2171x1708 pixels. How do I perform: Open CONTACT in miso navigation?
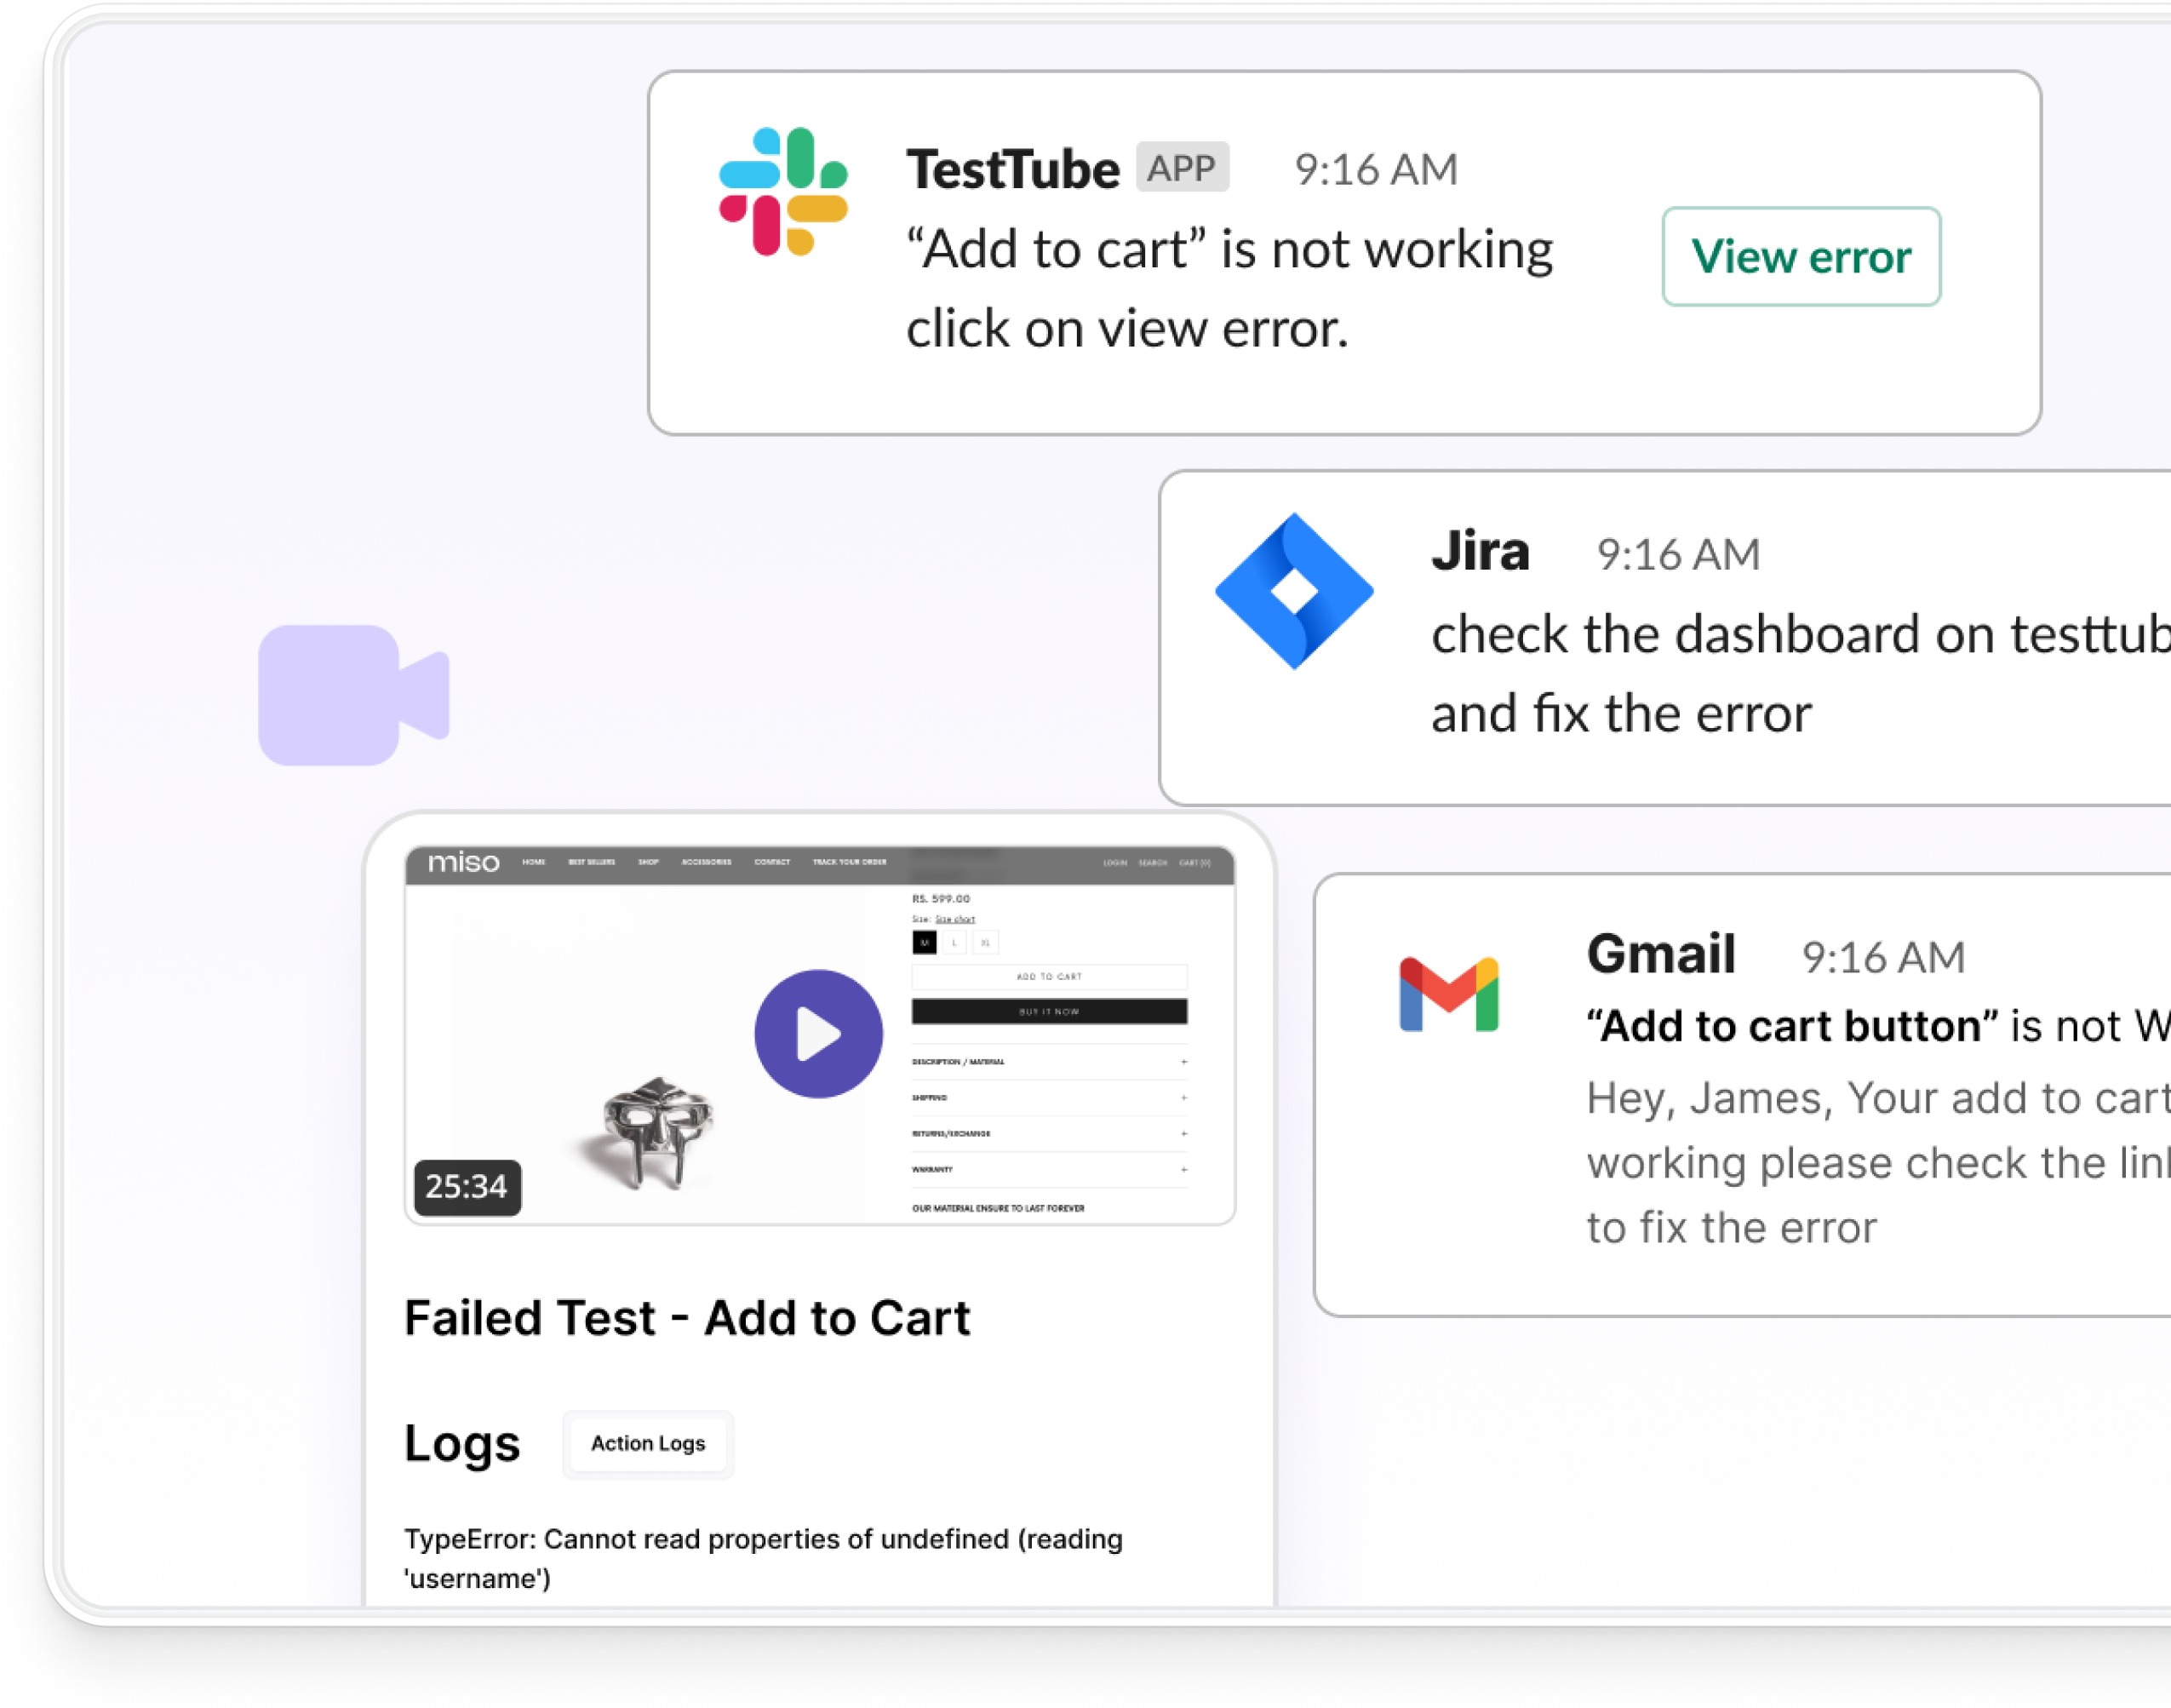click(771, 862)
